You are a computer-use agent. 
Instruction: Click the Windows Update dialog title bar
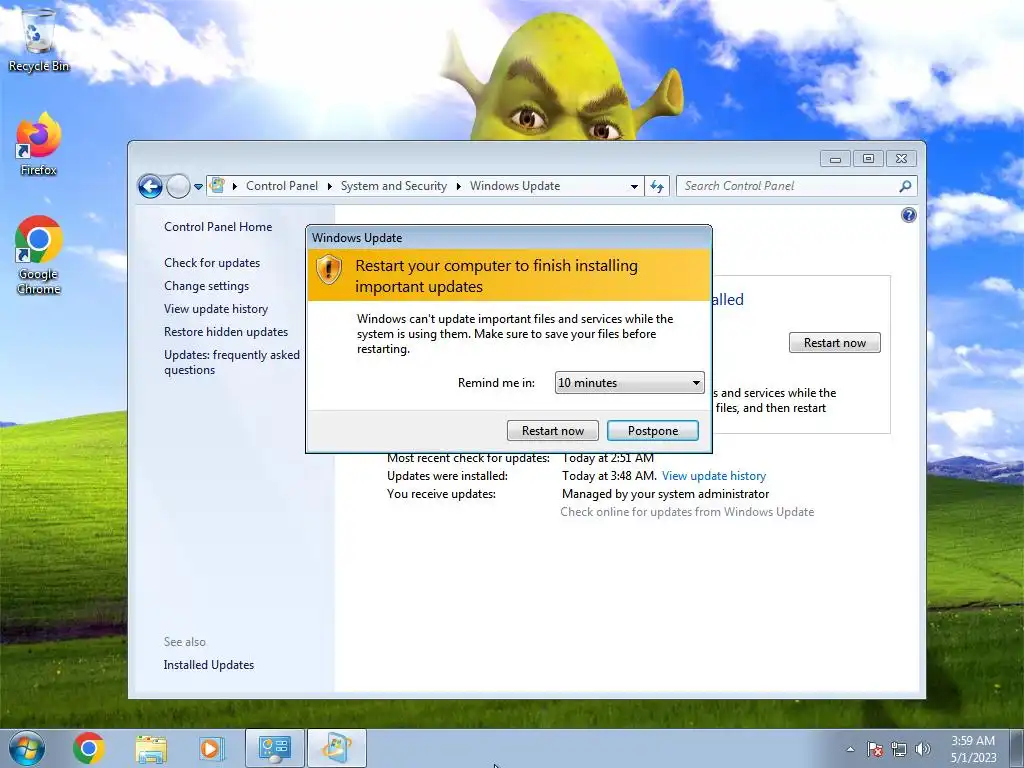[x=509, y=238]
